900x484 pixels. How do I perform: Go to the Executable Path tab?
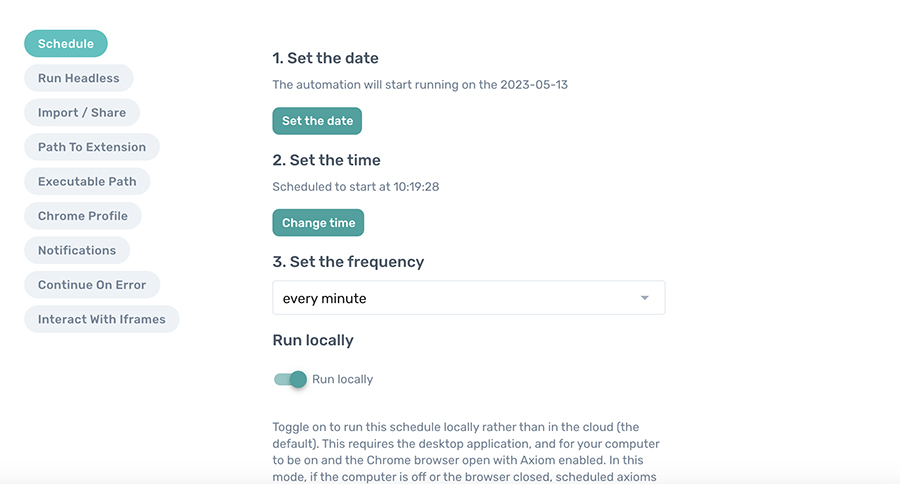[x=87, y=182]
